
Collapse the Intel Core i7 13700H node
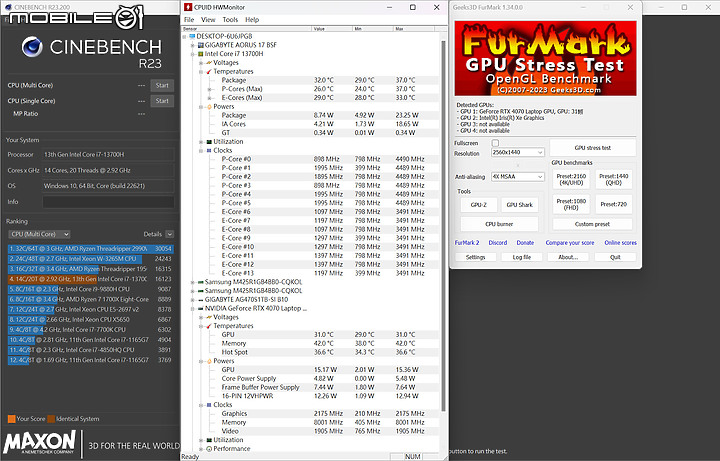[193, 54]
